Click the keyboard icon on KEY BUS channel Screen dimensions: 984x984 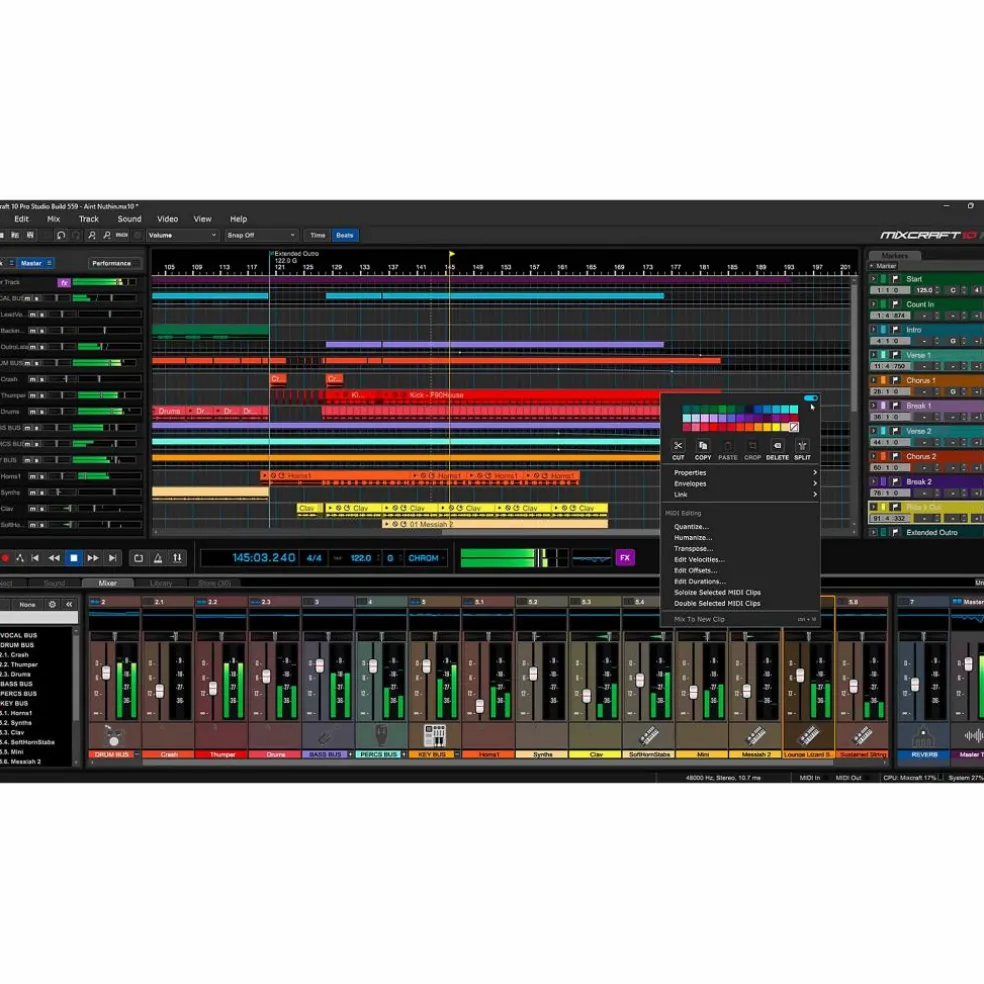pyautogui.click(x=434, y=735)
